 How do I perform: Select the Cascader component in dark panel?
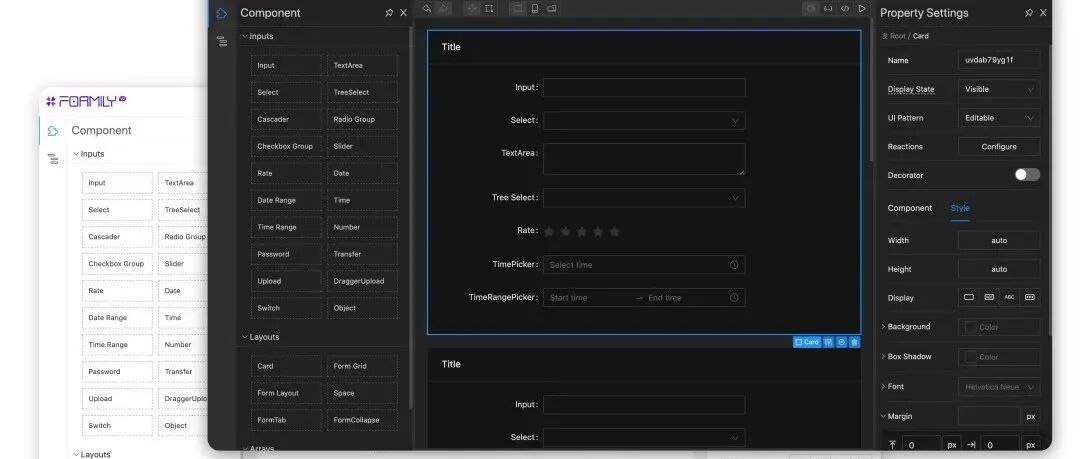(x=287, y=119)
